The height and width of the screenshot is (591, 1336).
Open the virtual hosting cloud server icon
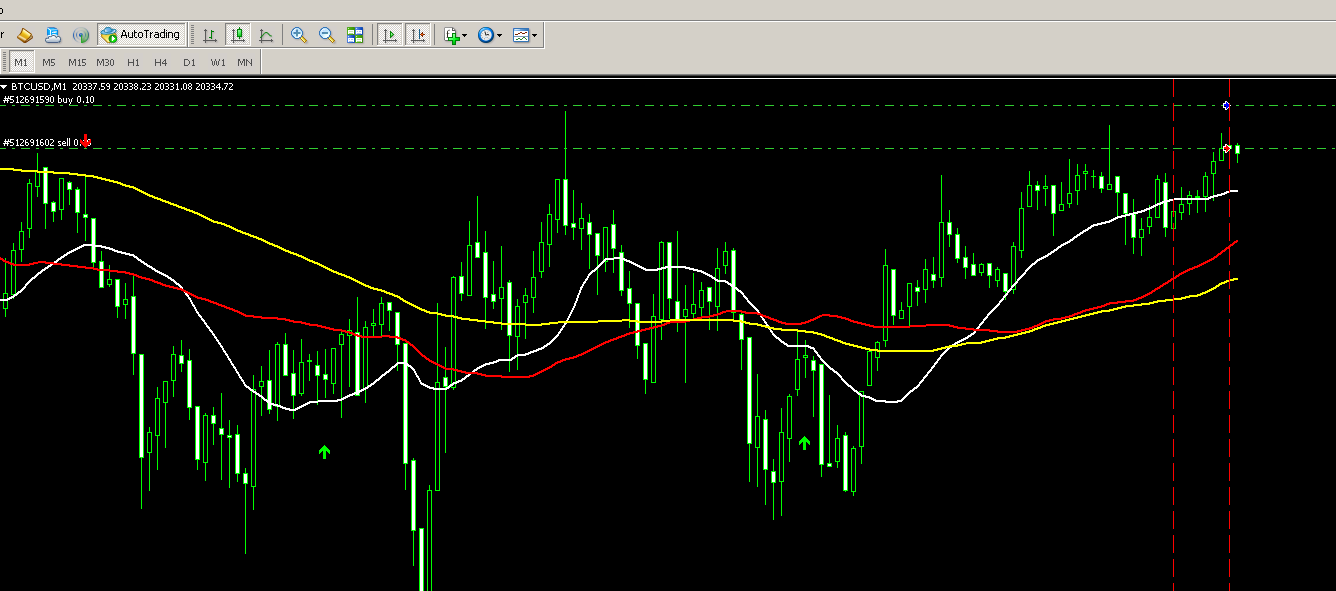[53, 35]
